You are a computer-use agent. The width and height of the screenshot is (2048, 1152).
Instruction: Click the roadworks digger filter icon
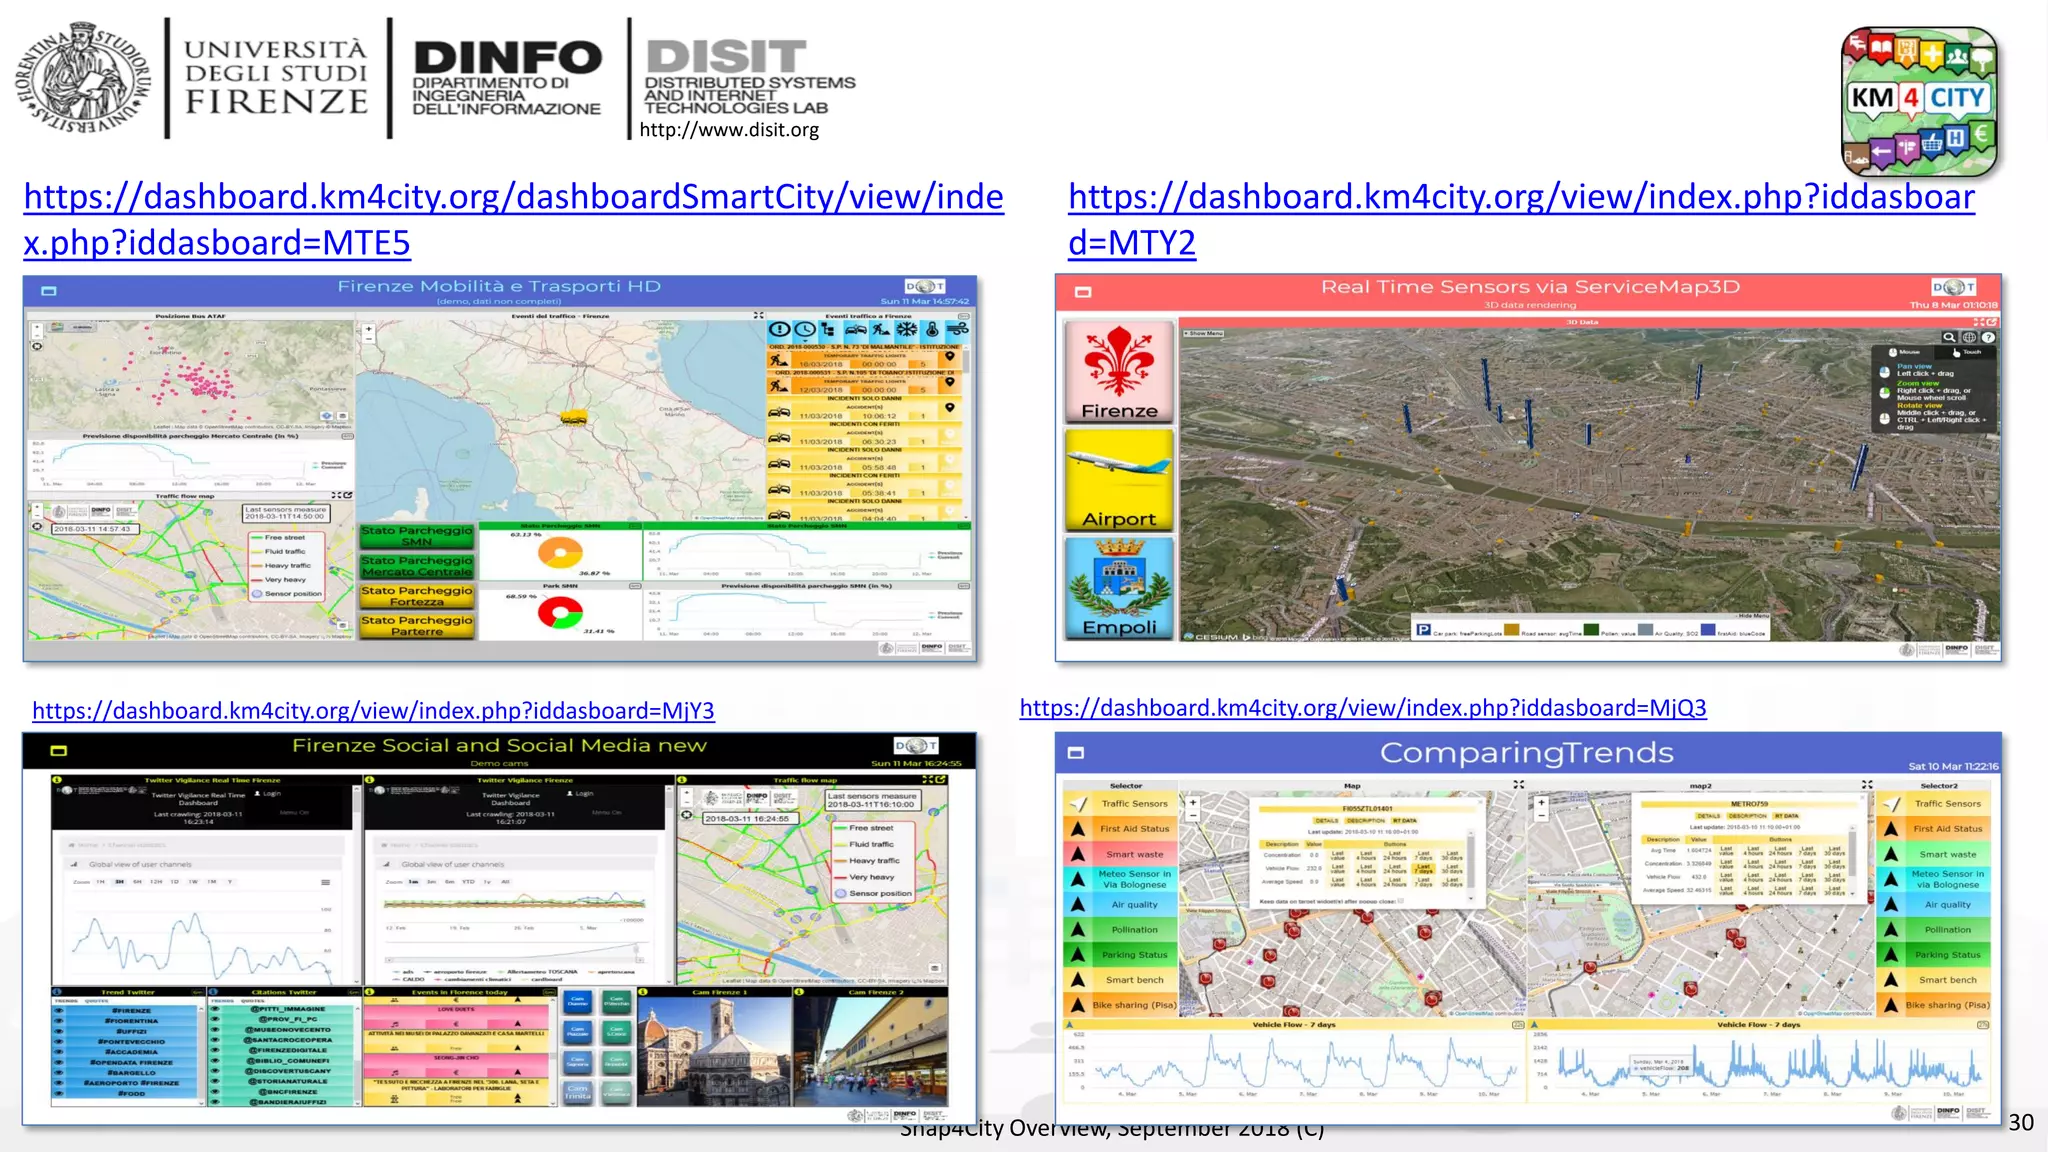(880, 329)
